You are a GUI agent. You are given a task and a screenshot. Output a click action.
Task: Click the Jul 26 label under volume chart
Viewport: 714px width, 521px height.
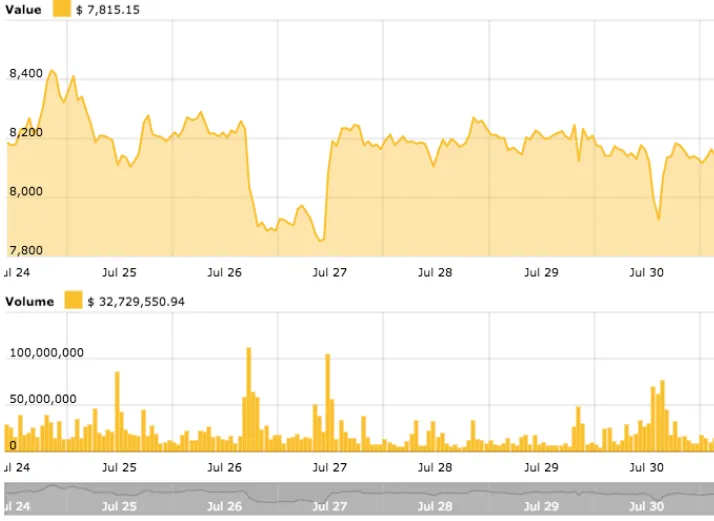[x=224, y=467]
